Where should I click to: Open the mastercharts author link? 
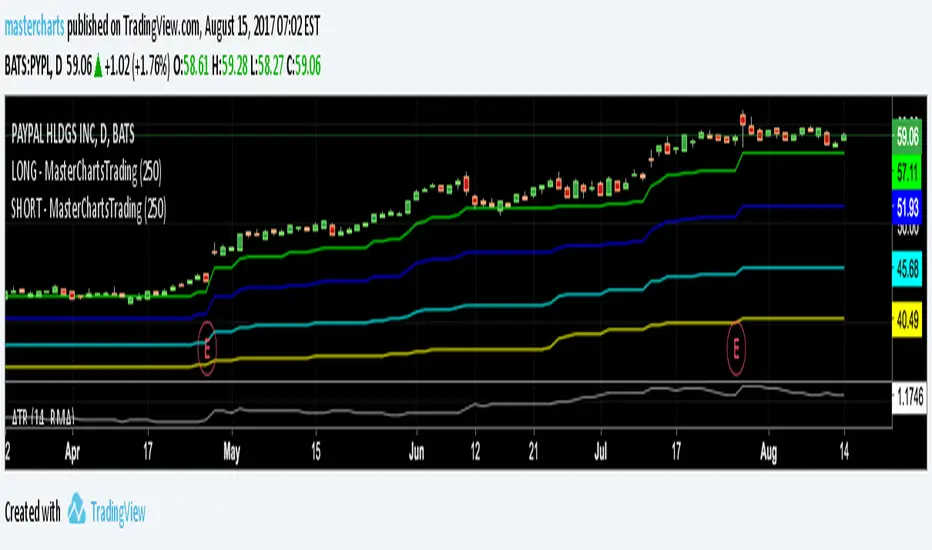pyautogui.click(x=34, y=27)
